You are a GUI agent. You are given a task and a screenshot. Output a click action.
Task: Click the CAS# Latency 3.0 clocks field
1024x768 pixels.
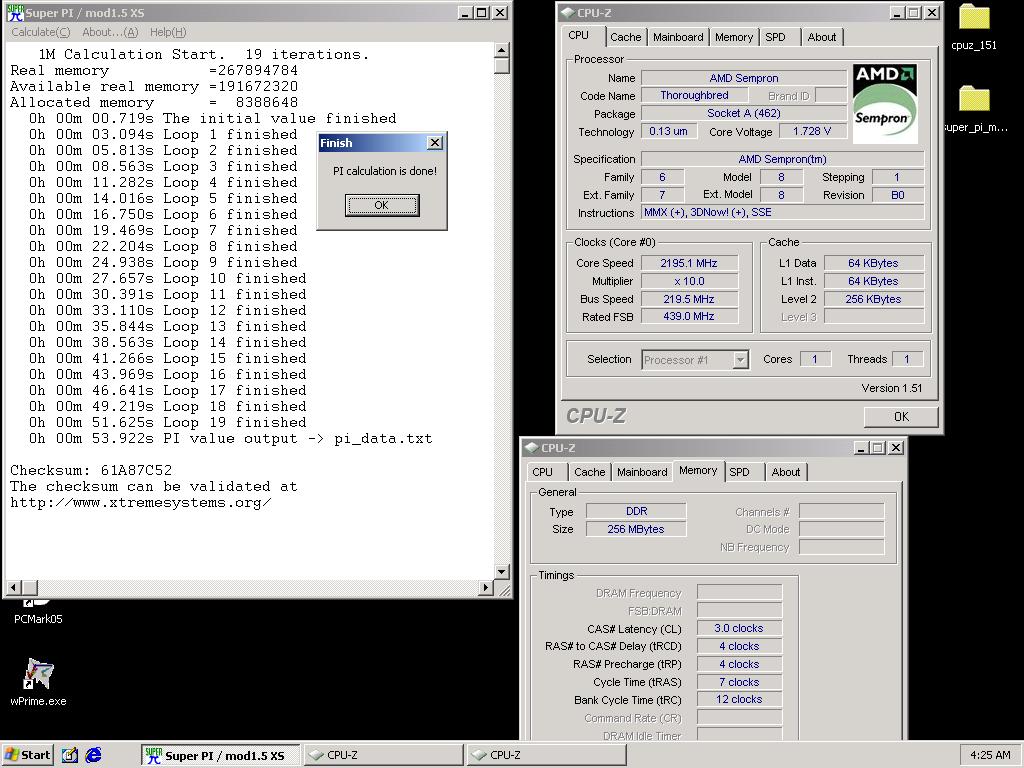coord(739,628)
